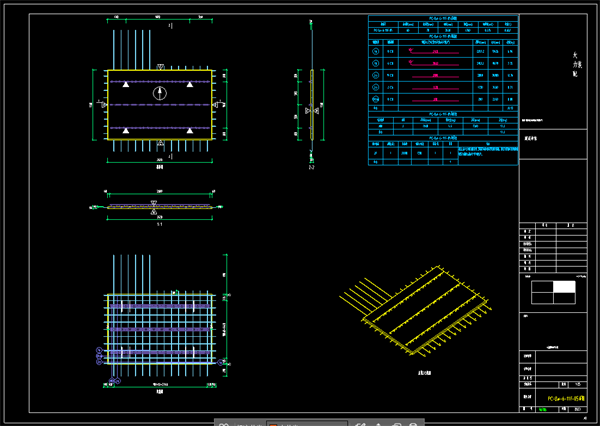Select the yellow isometric 3D slab view
The height and width of the screenshot is (426, 600).
pyautogui.click(x=416, y=311)
